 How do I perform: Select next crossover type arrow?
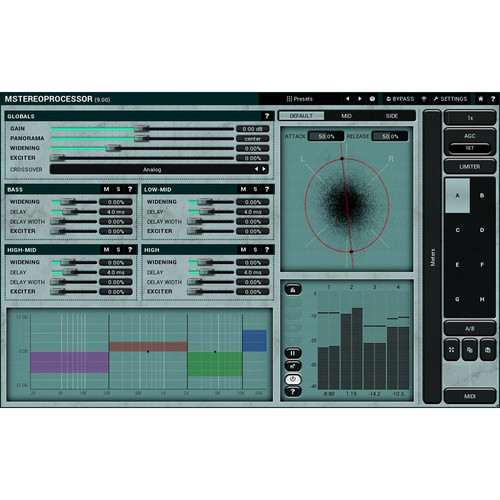pos(264,169)
